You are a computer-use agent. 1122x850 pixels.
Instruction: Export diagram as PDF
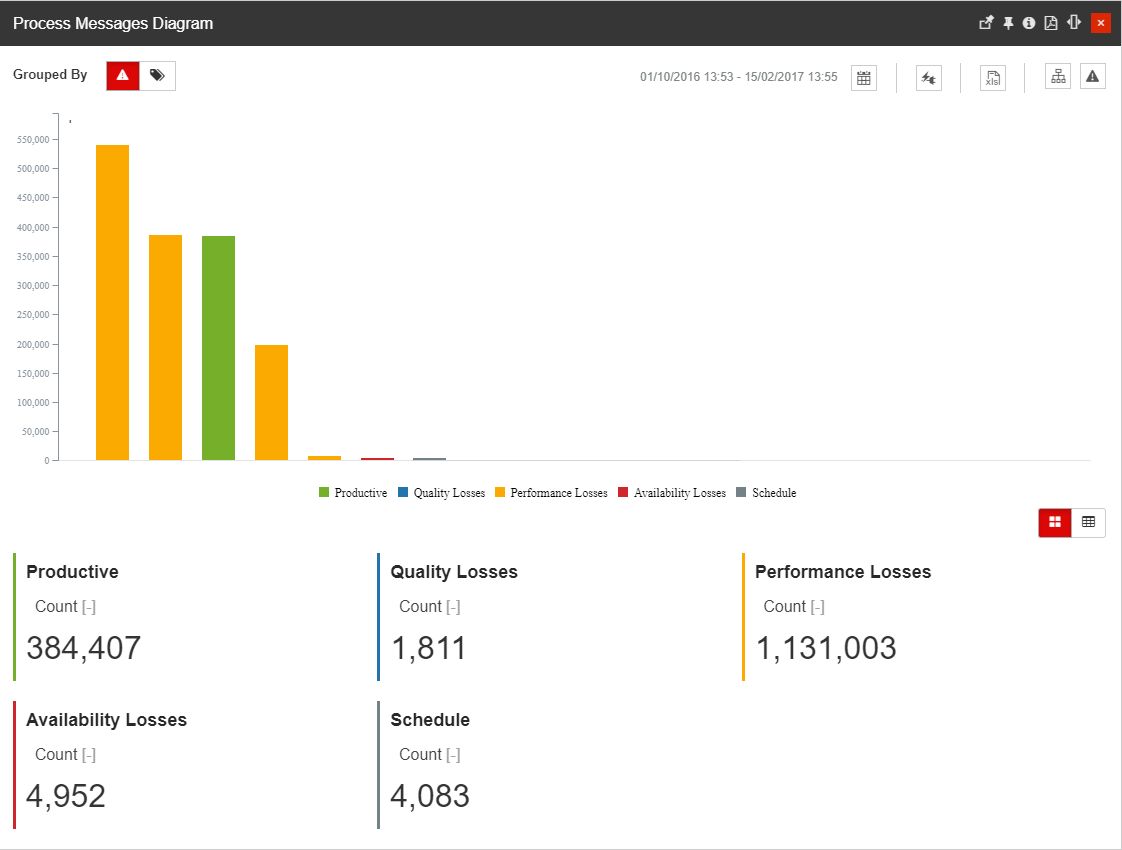coord(1051,23)
